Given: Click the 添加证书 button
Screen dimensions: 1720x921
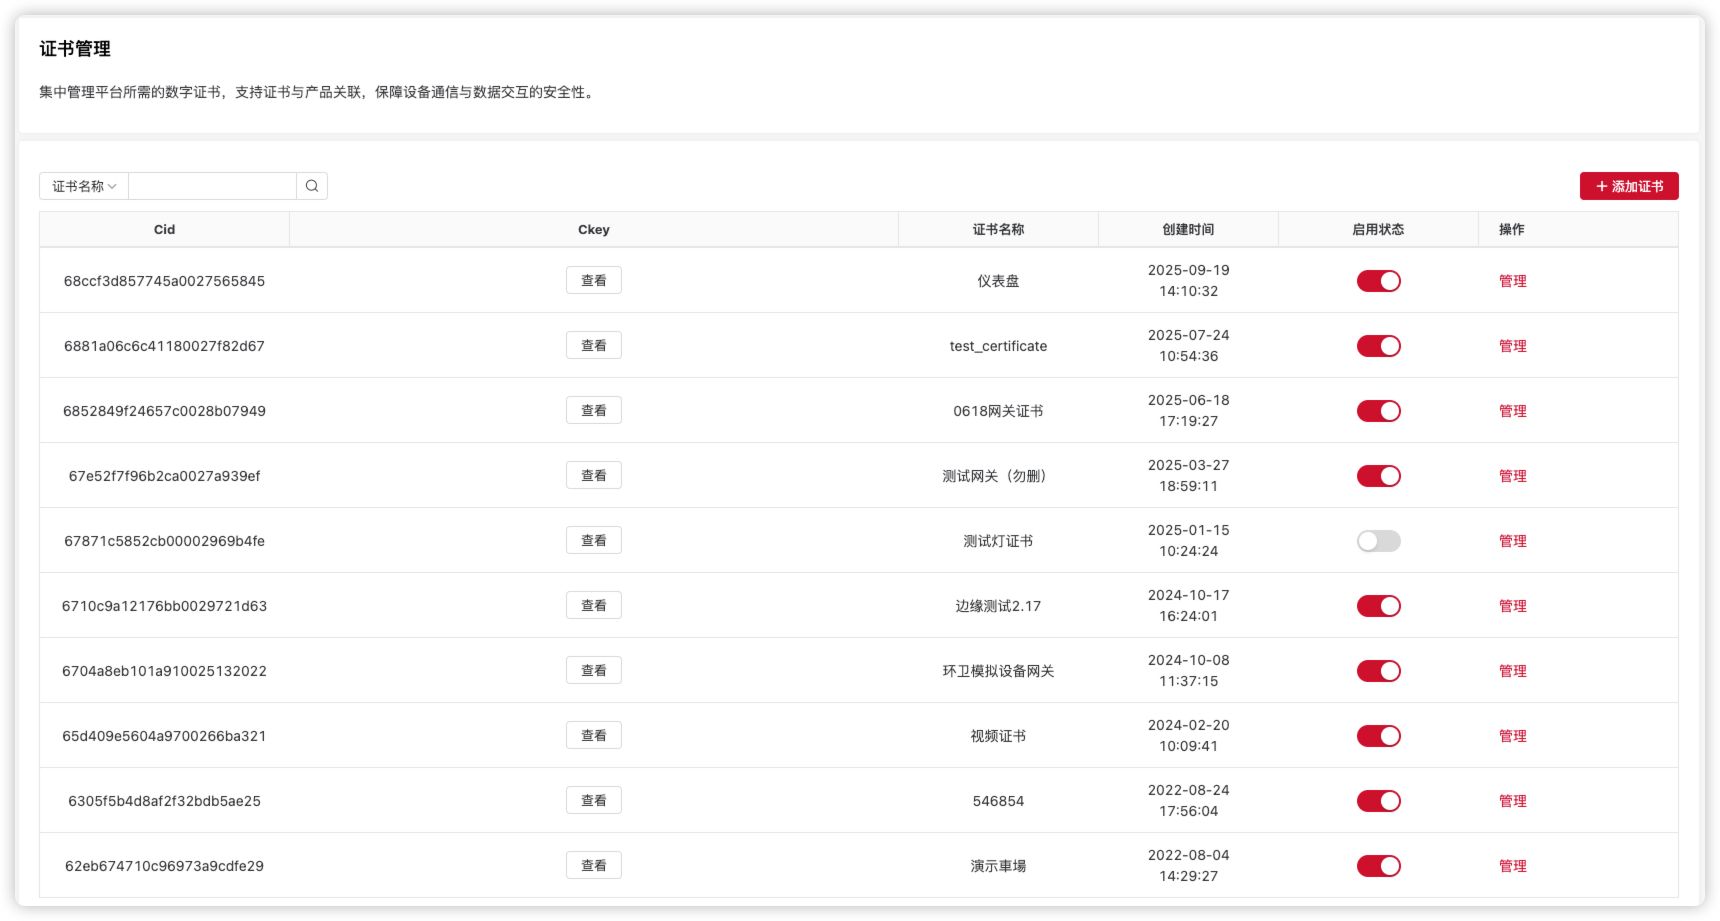Looking at the screenshot, I should 1628,186.
